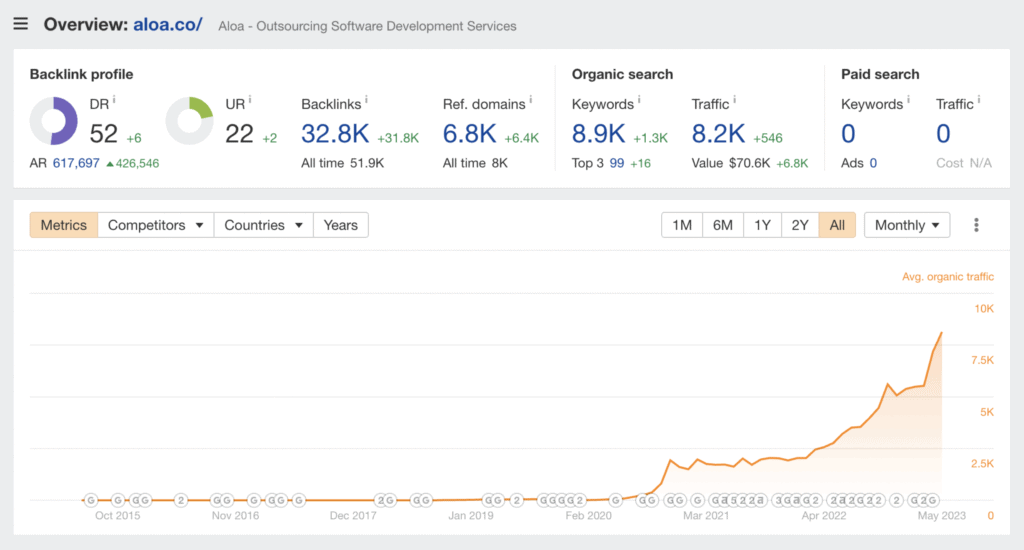Click the Mar 2021 axis label
1024x550 pixels.
tap(706, 515)
